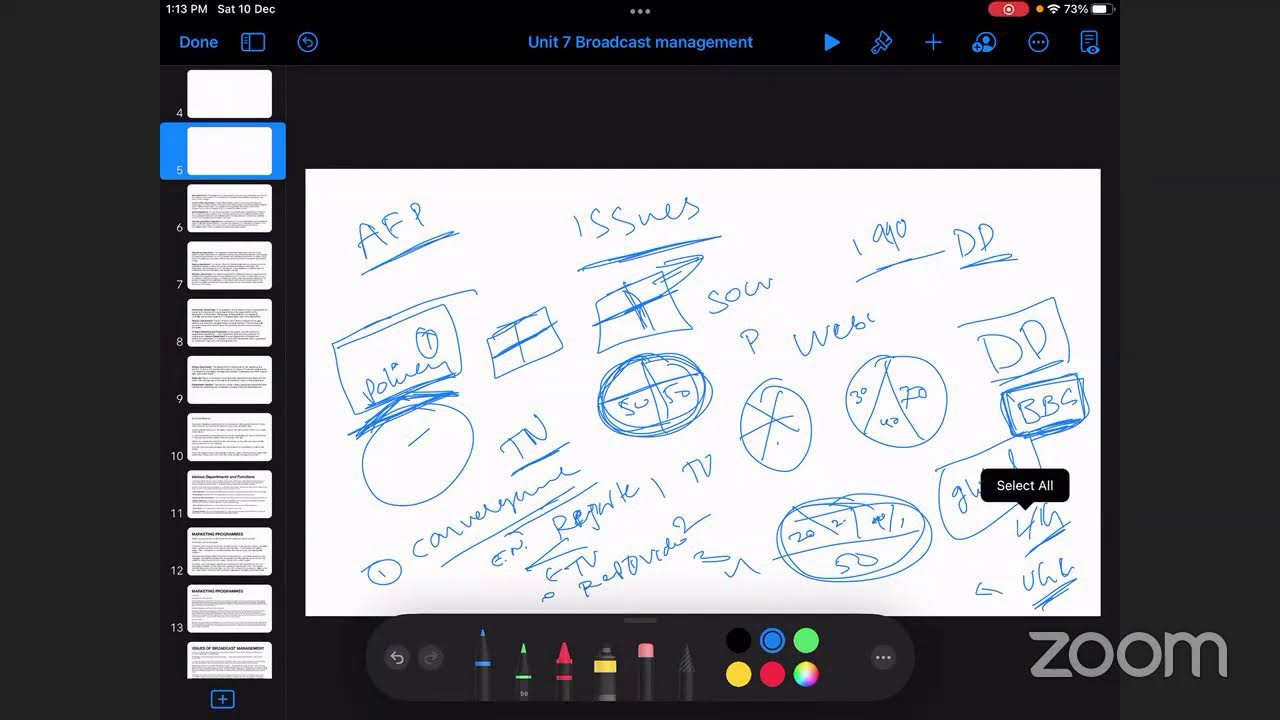Tap the battery 73% indicator

pyautogui.click(x=1088, y=9)
